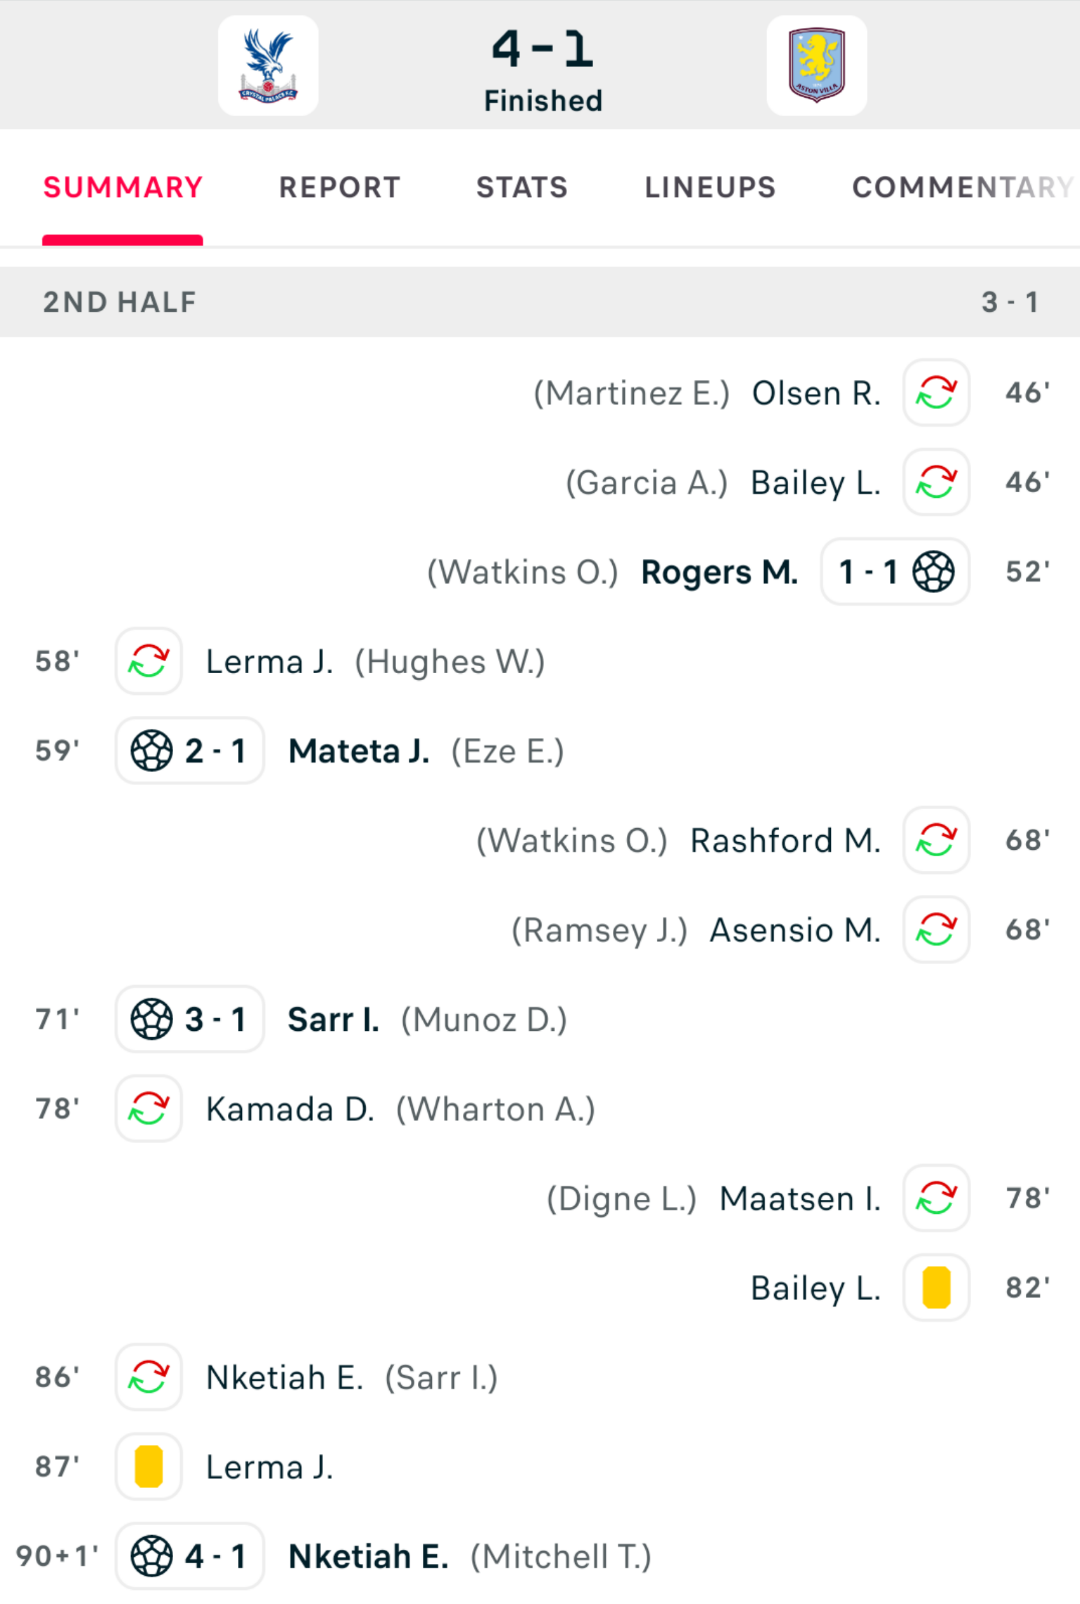The image size is (1080, 1604).
Task: Tap substitution icon for Olsen R.
Action: point(936,393)
